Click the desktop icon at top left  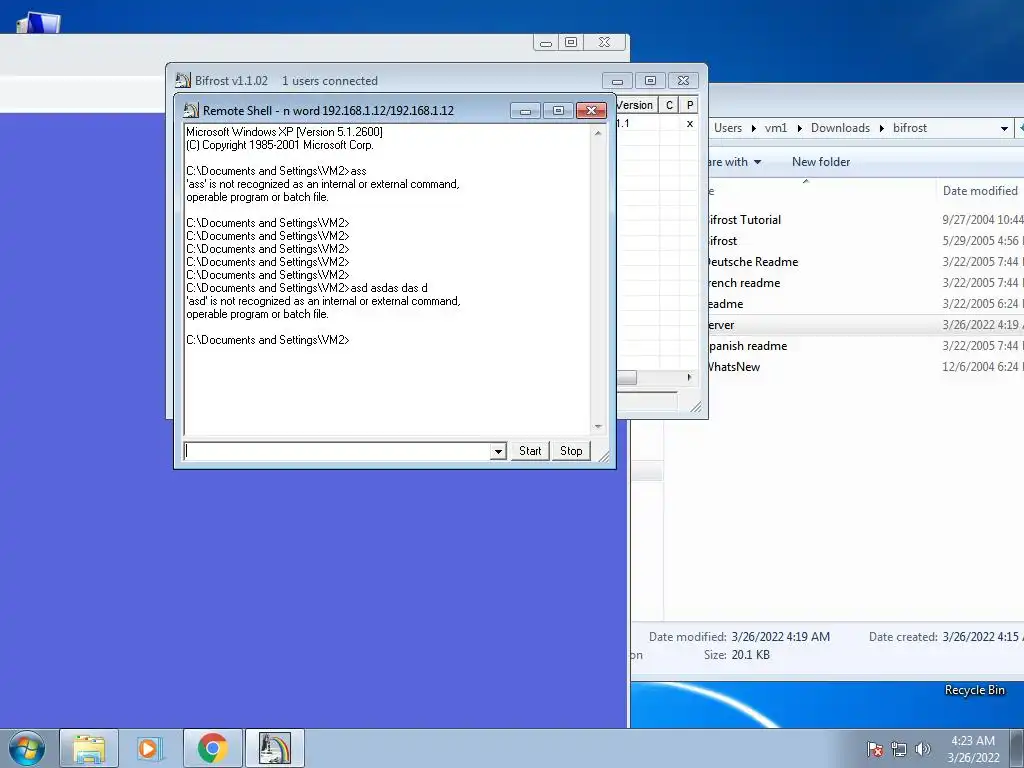(39, 23)
